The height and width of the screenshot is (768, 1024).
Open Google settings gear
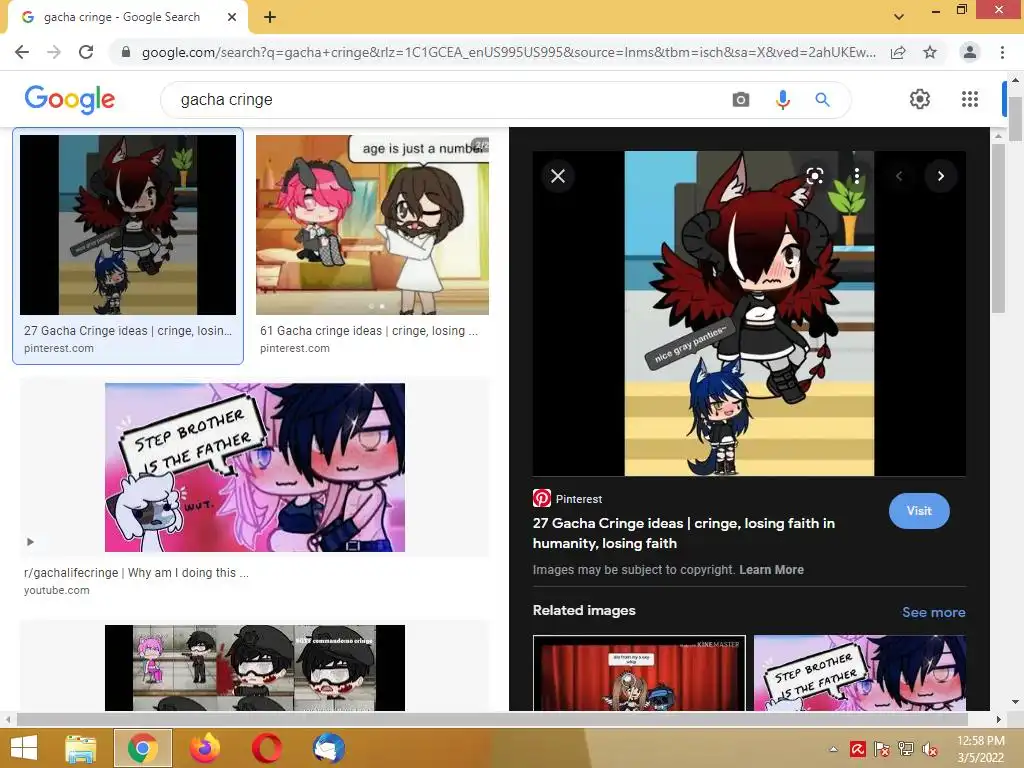pyautogui.click(x=920, y=99)
